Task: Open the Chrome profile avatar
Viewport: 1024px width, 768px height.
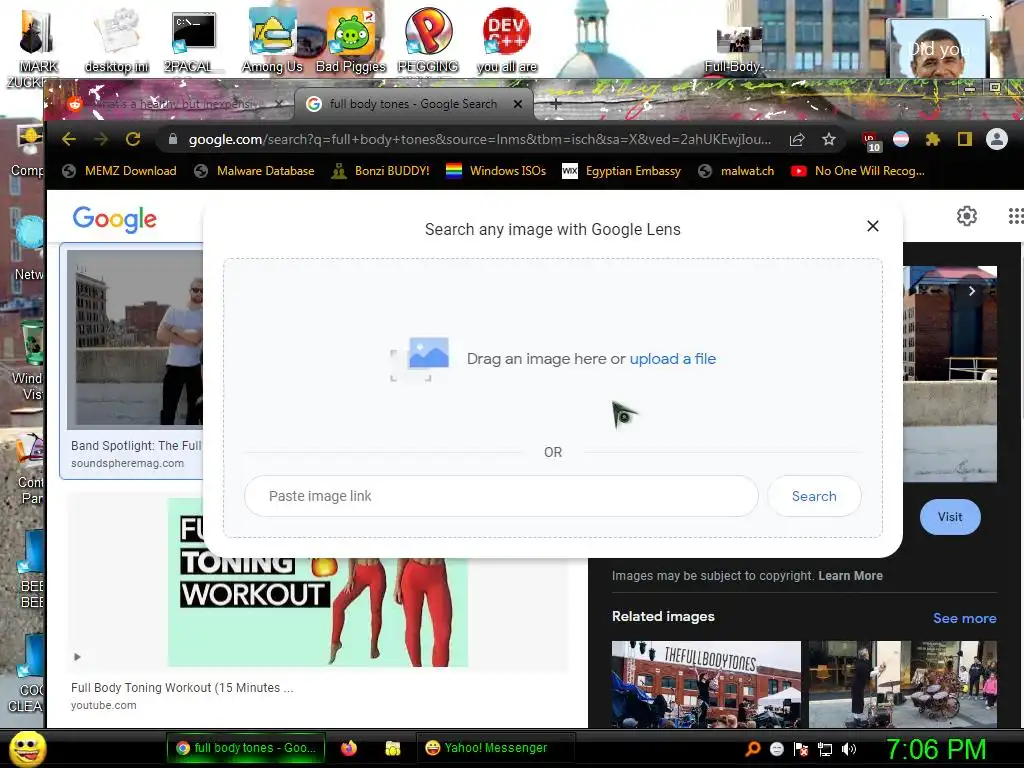Action: pos(997,139)
